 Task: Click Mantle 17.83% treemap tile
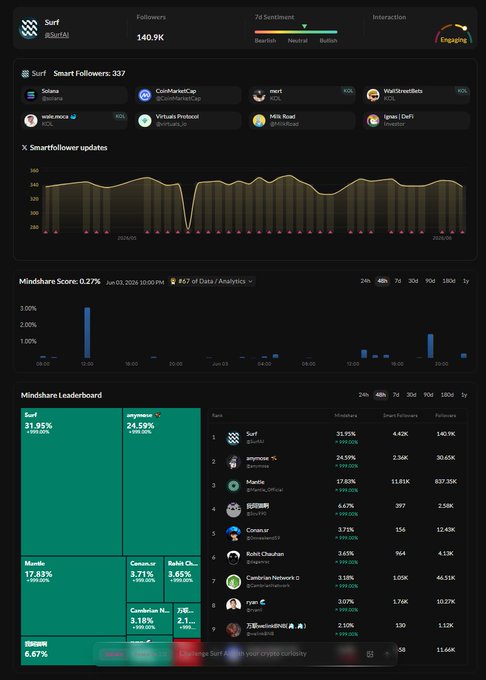pyautogui.click(x=73, y=596)
